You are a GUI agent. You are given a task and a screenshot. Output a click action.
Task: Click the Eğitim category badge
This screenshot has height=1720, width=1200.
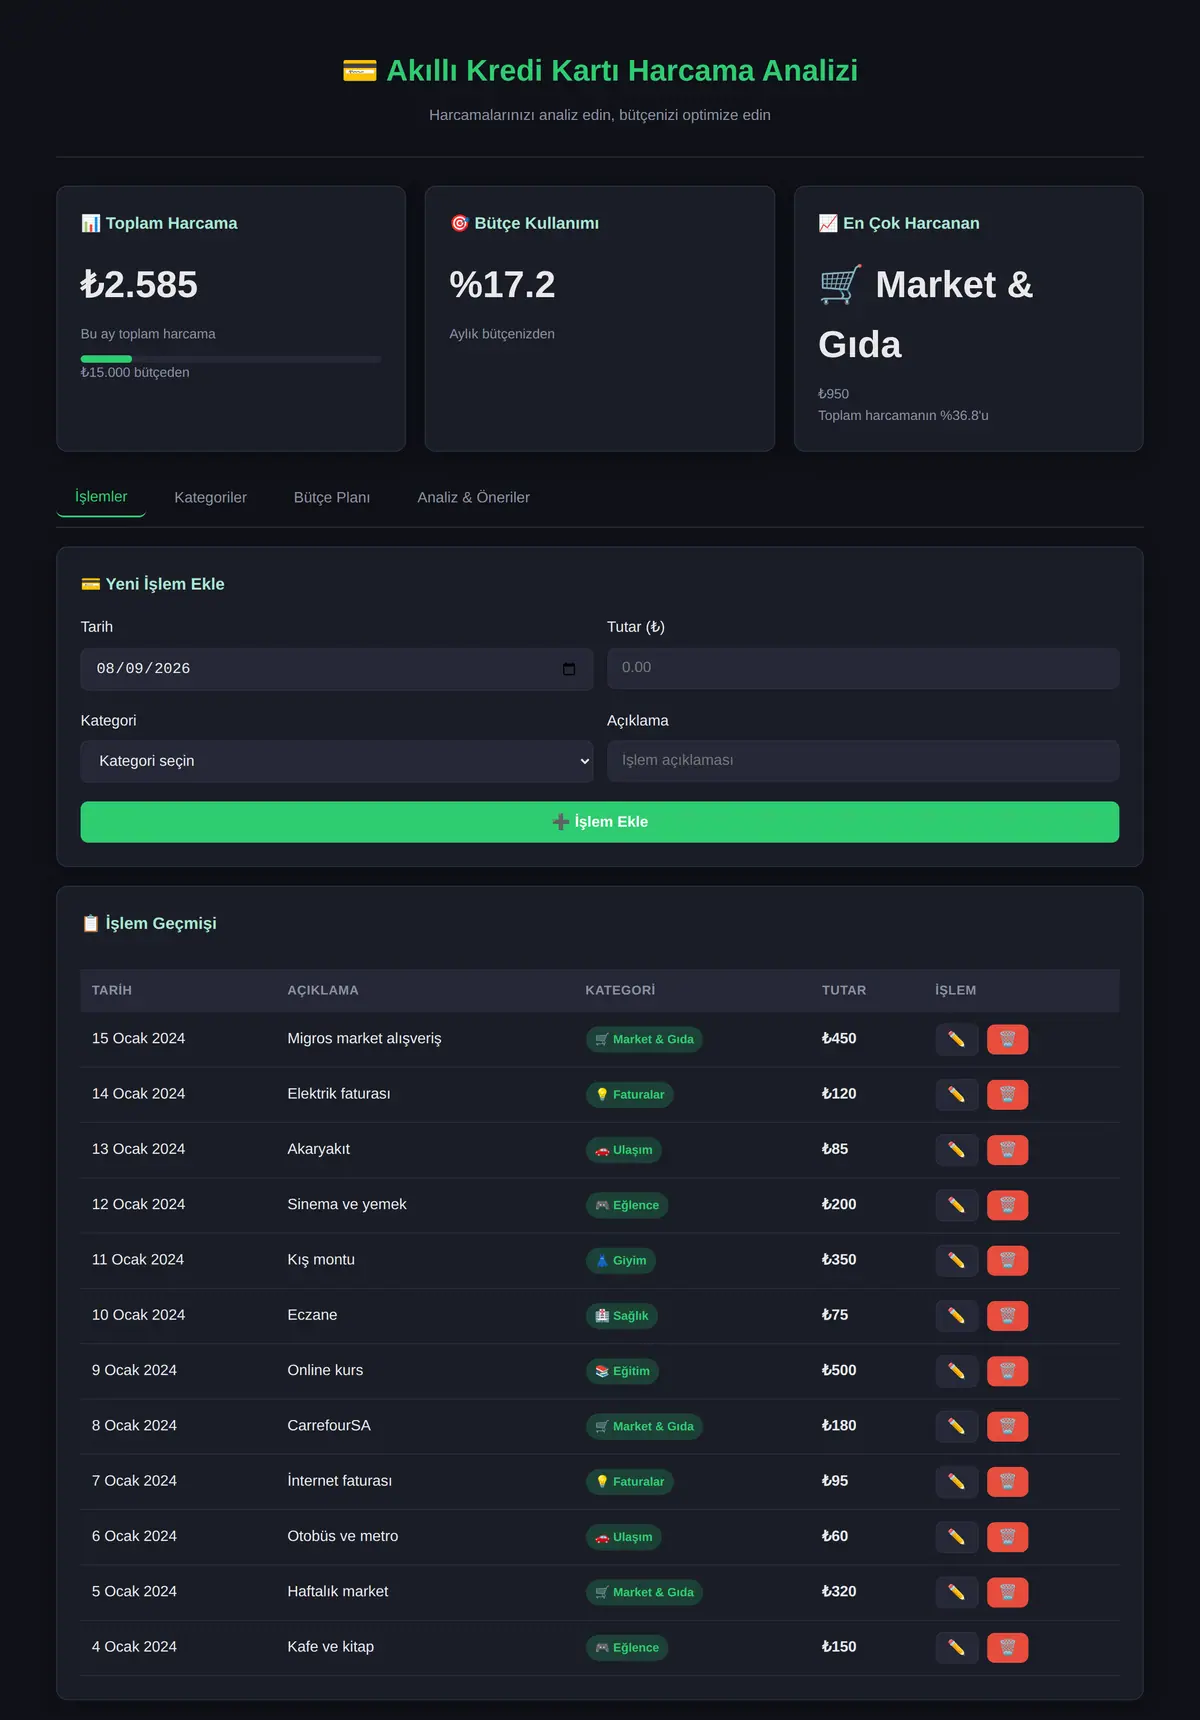(x=623, y=1371)
